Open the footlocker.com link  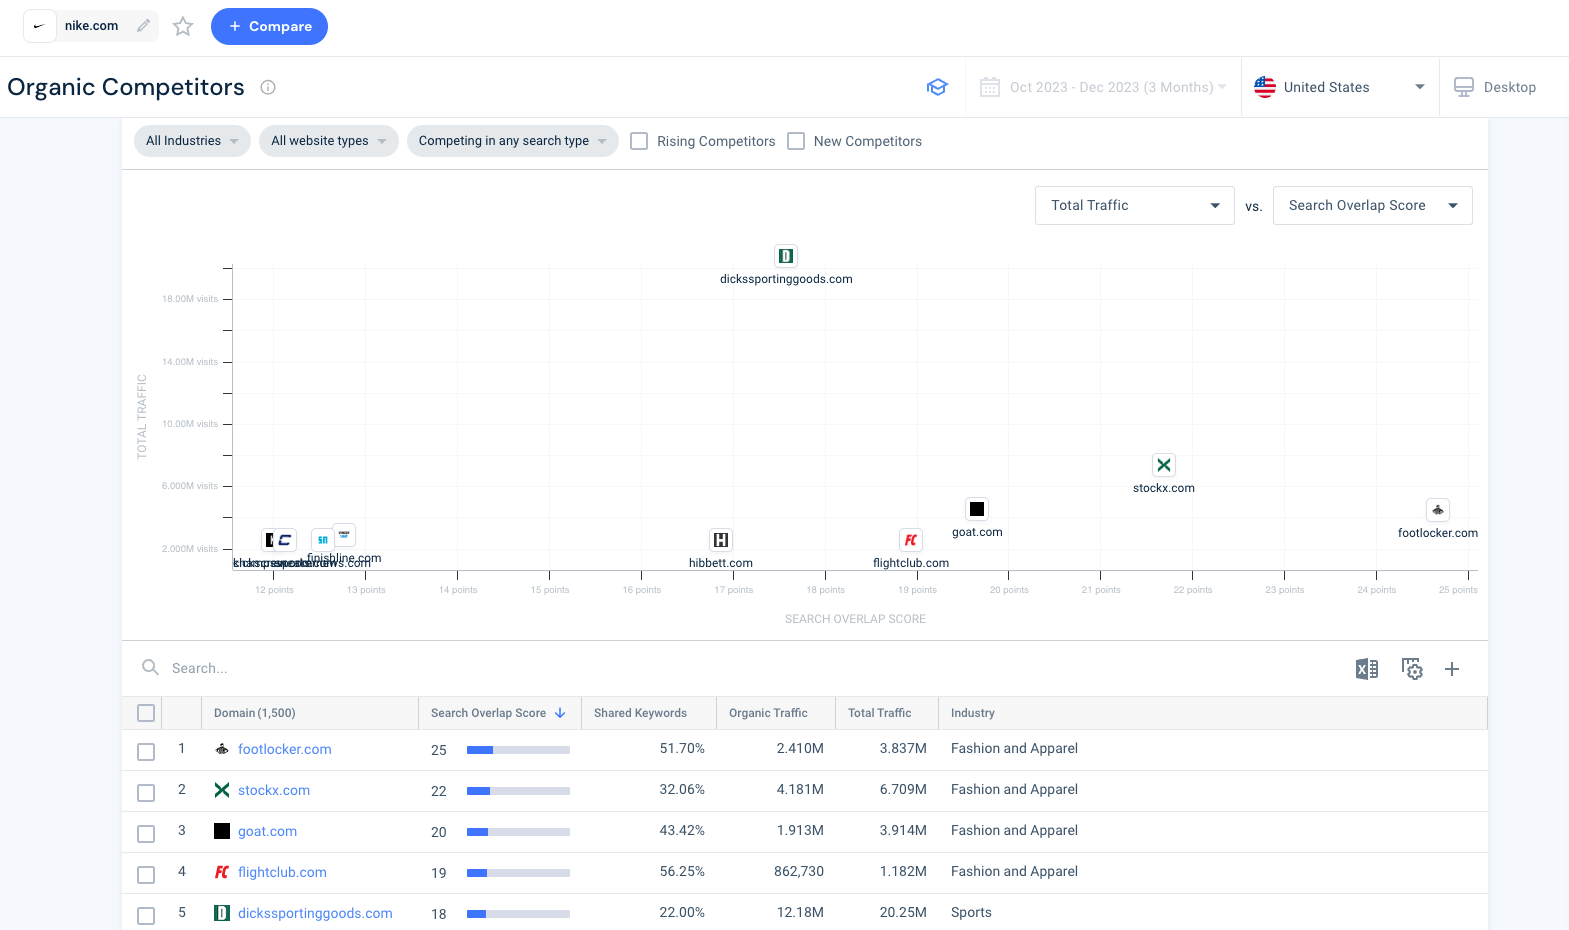point(285,749)
